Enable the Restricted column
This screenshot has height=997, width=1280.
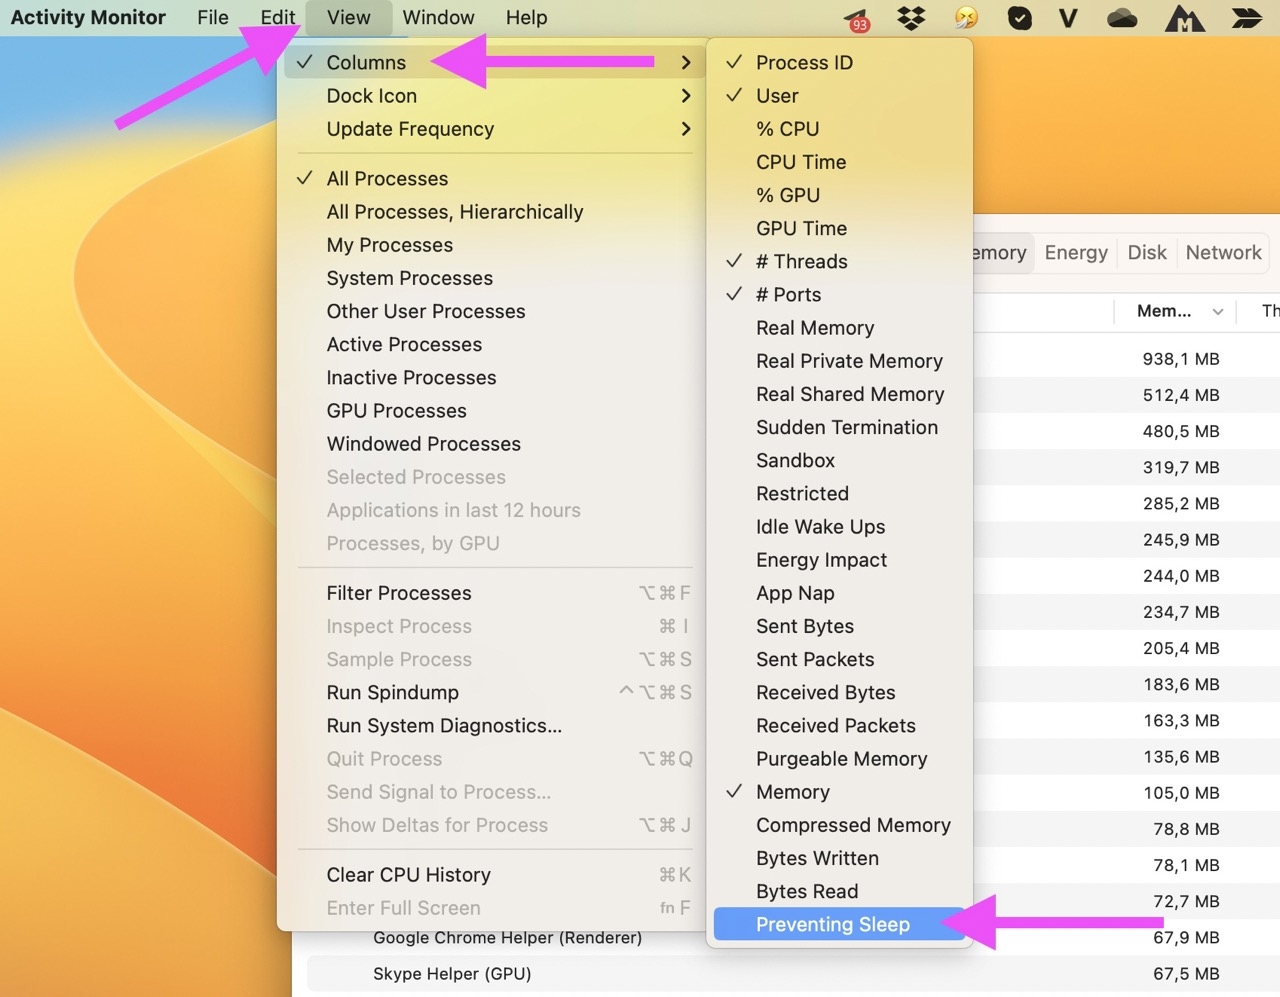[840, 493]
